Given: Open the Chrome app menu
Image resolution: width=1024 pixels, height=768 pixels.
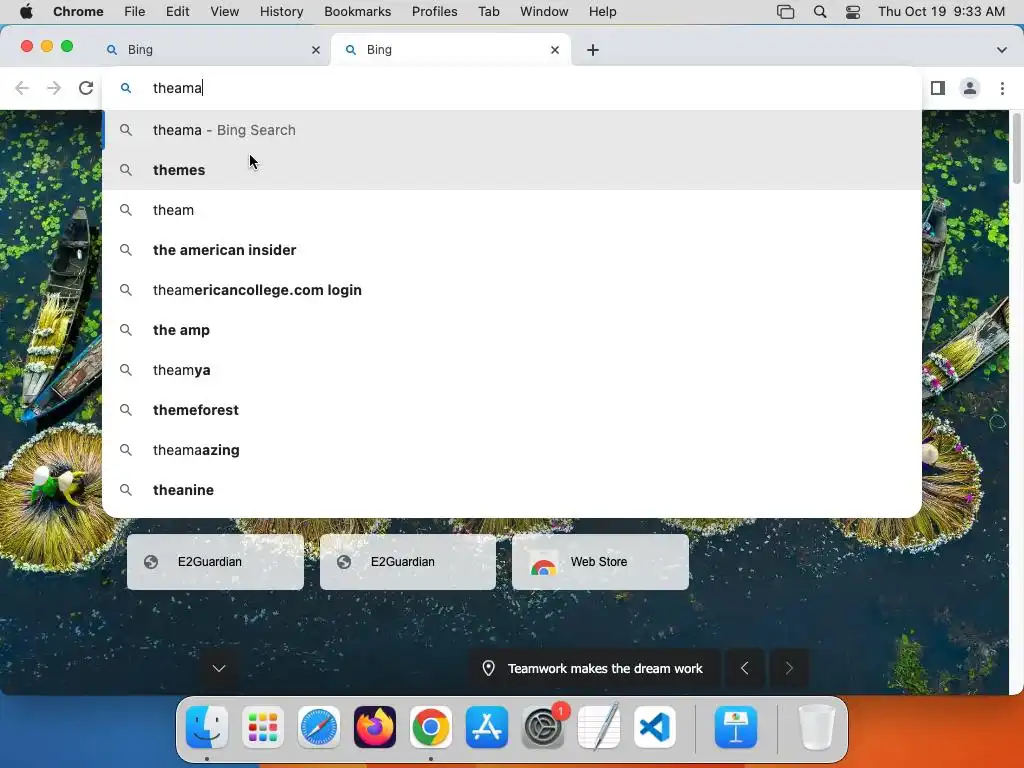Looking at the screenshot, I should (78, 12).
